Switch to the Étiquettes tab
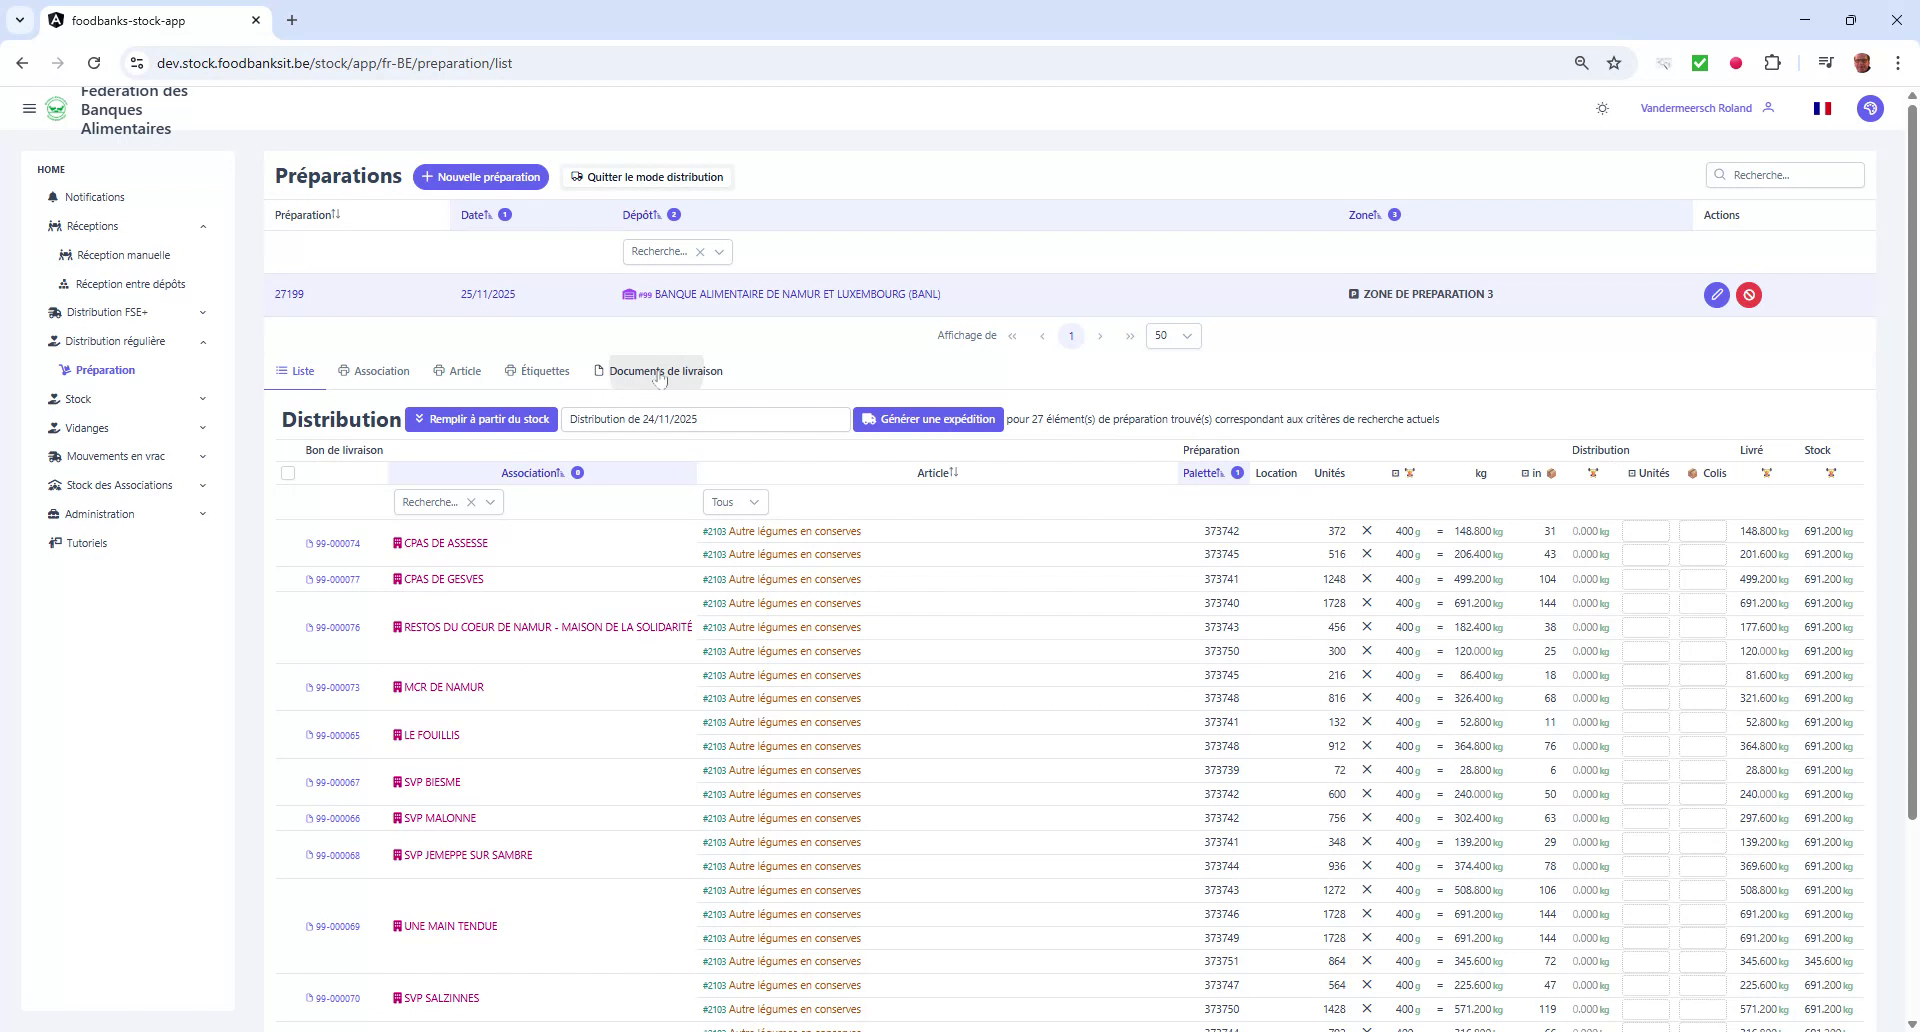This screenshot has width=1920, height=1032. coord(544,370)
